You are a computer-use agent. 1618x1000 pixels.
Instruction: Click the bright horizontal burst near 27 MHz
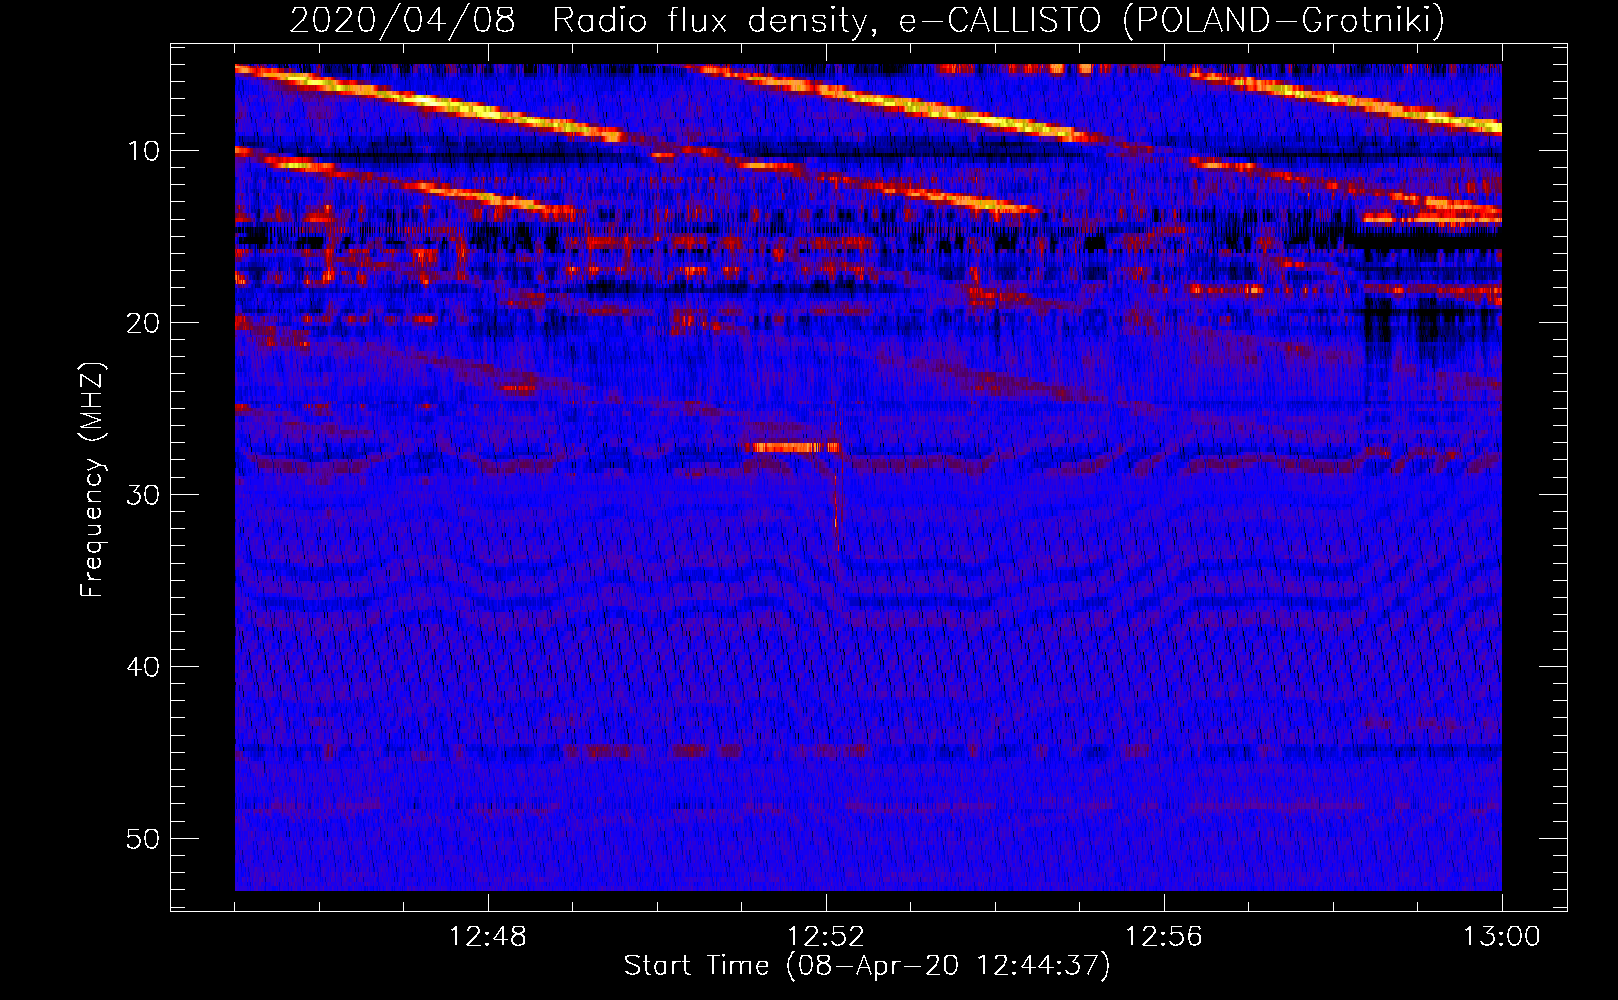click(x=793, y=447)
